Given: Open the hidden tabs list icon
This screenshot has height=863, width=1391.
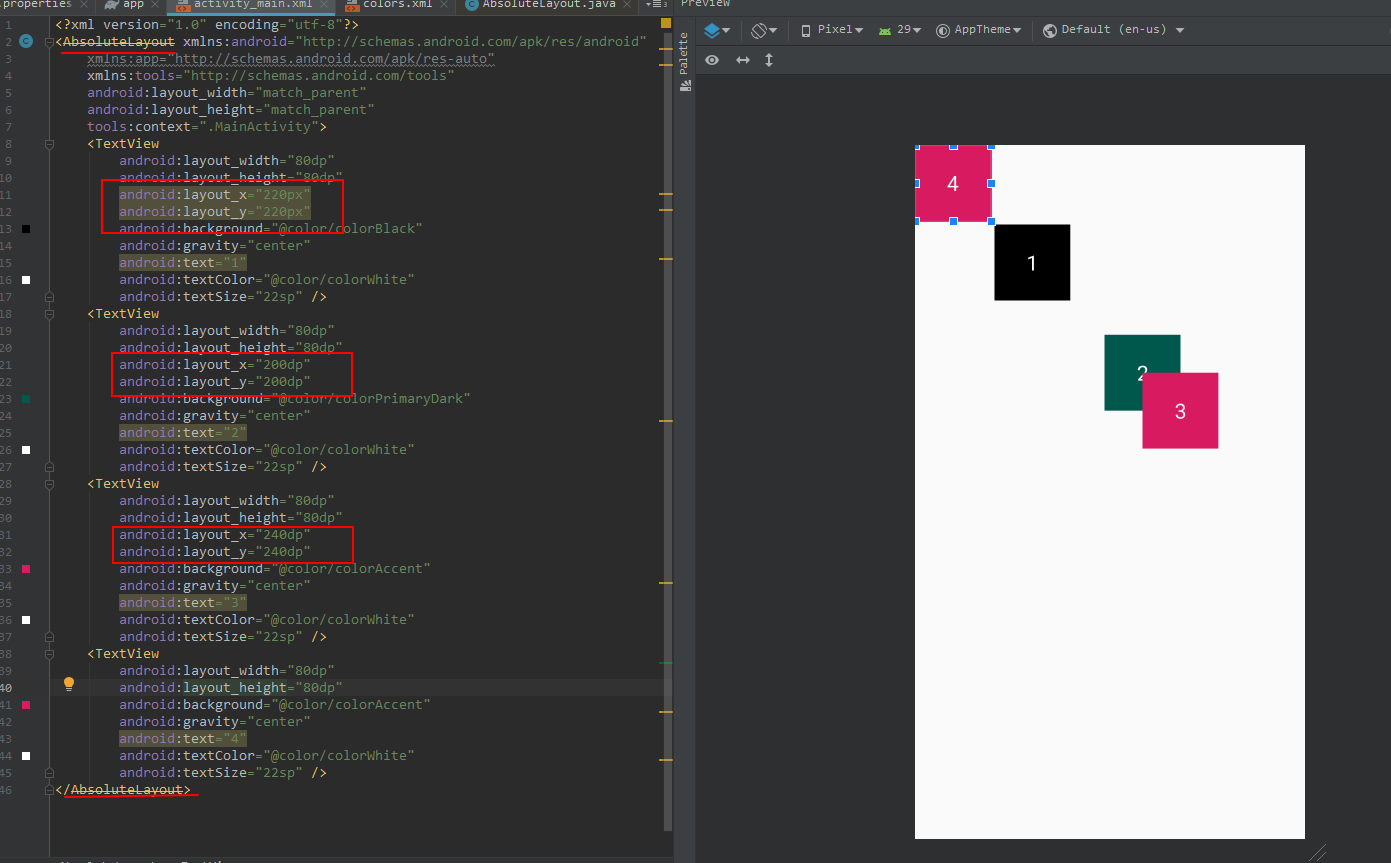Looking at the screenshot, I should point(655,5).
